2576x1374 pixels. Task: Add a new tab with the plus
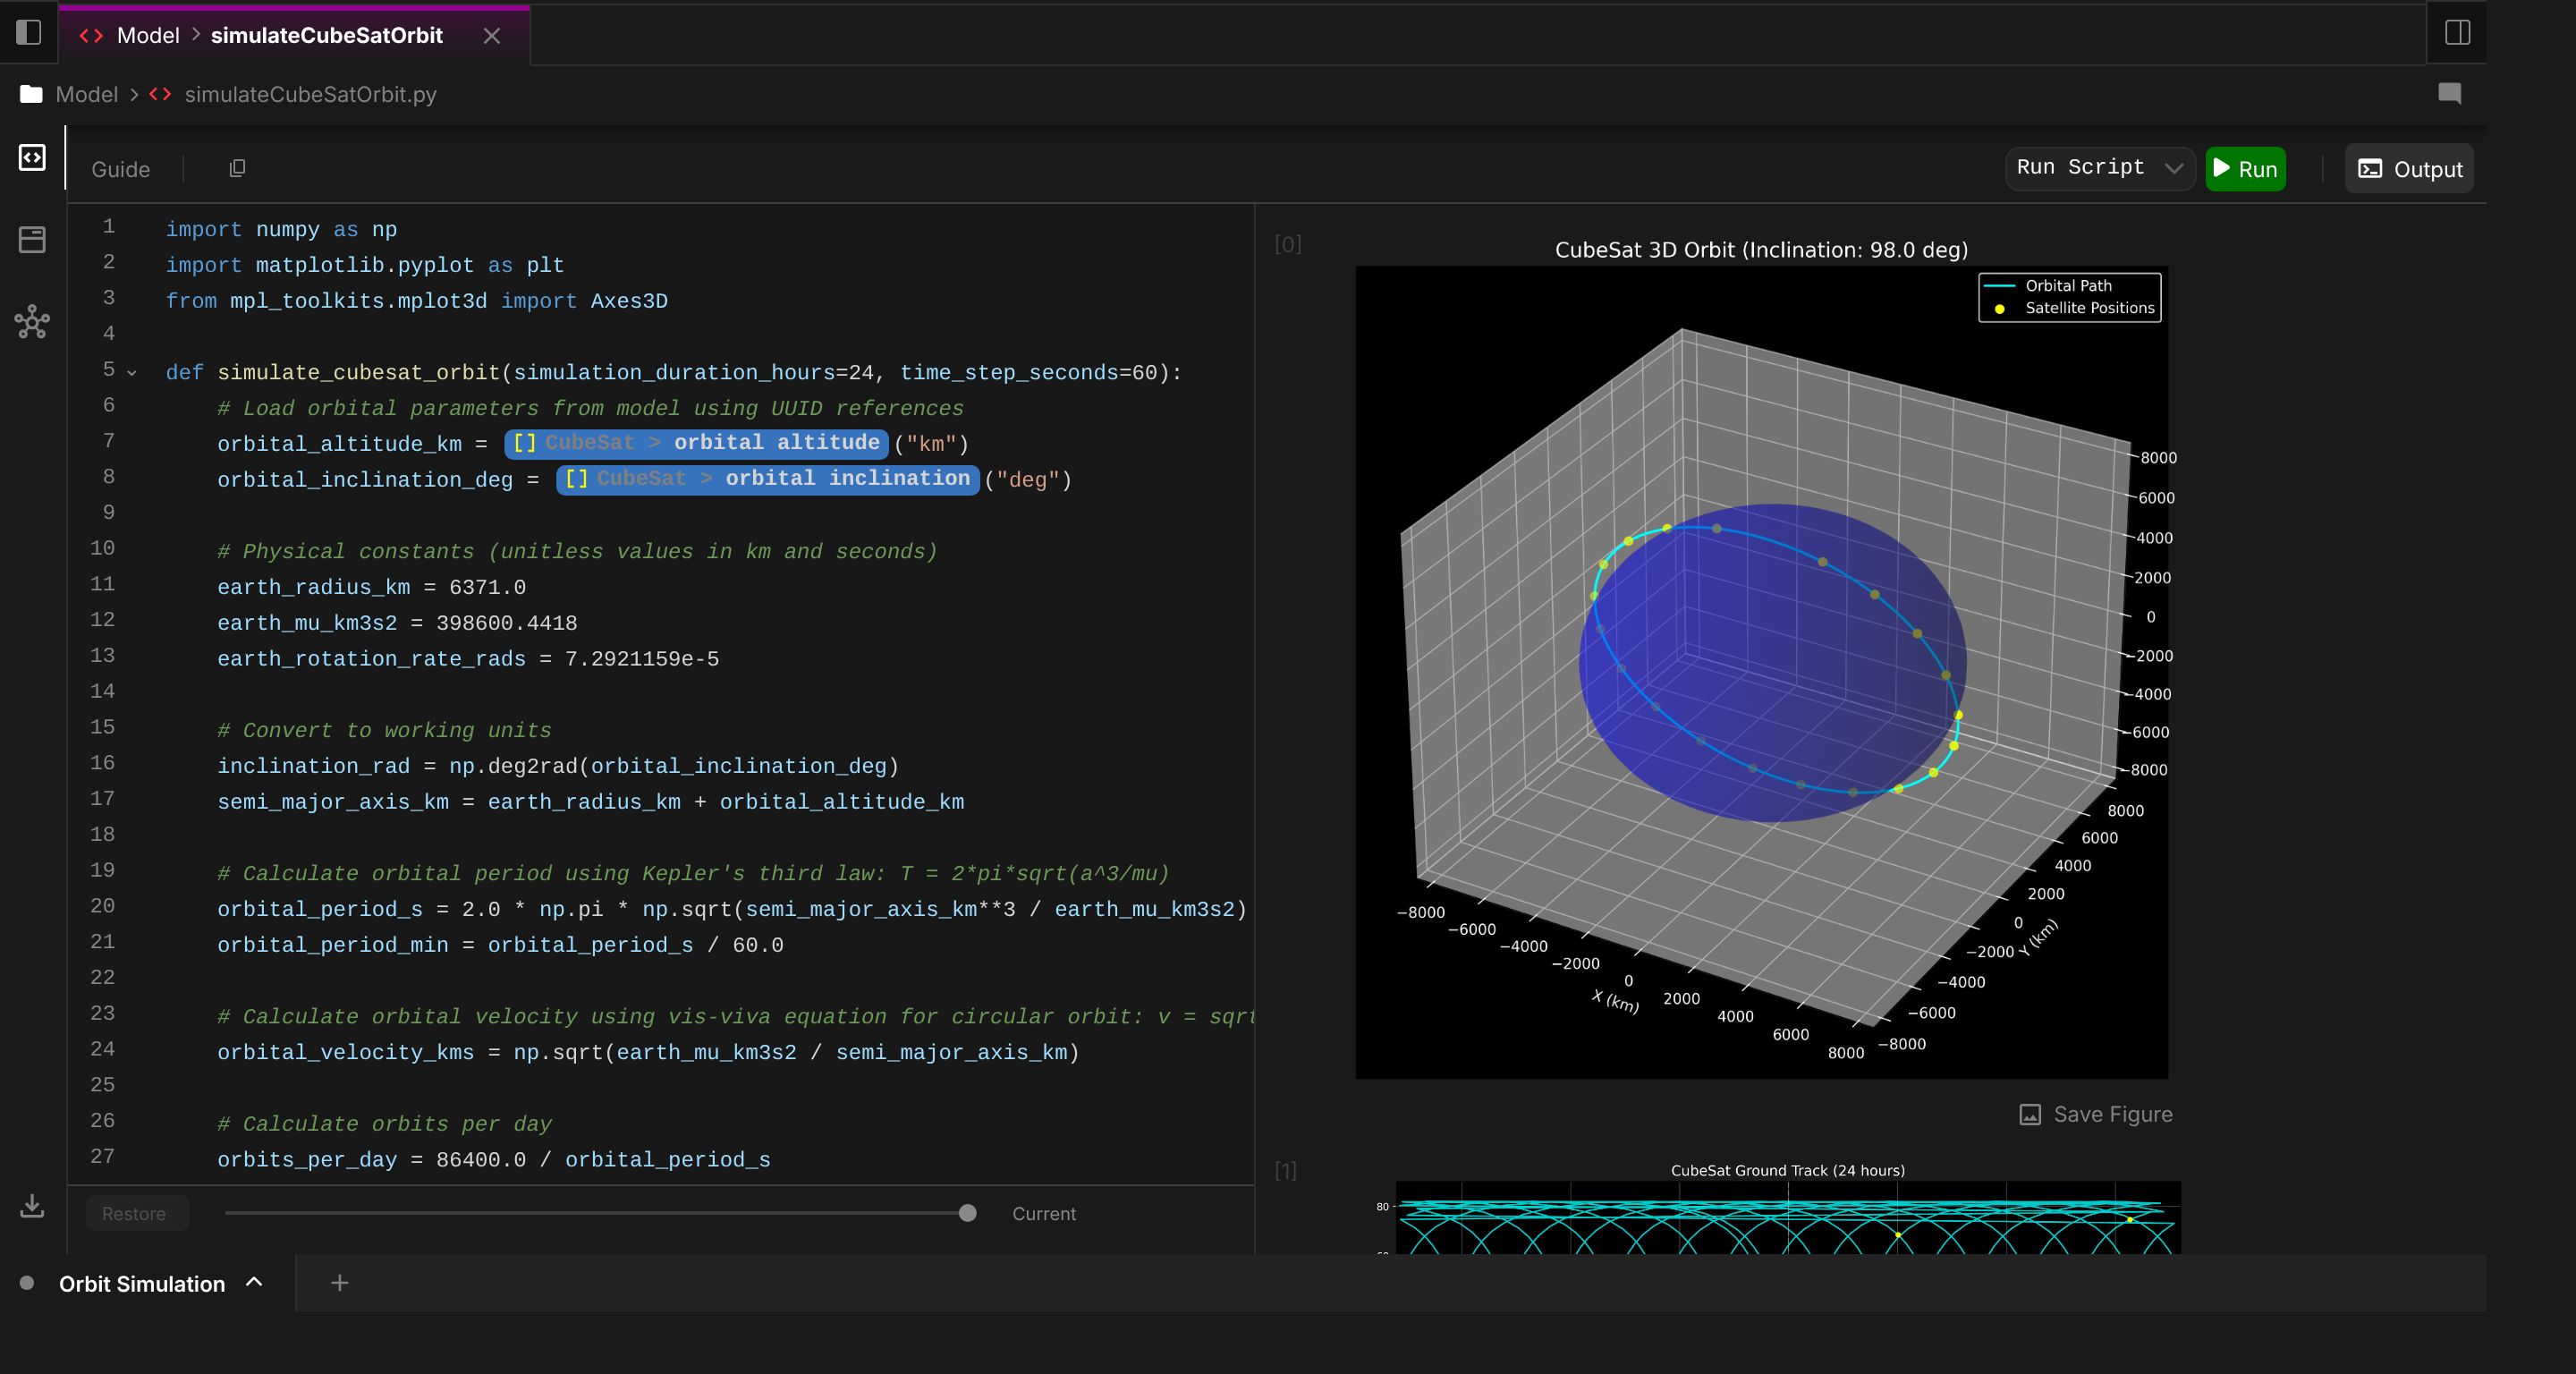pos(339,1283)
